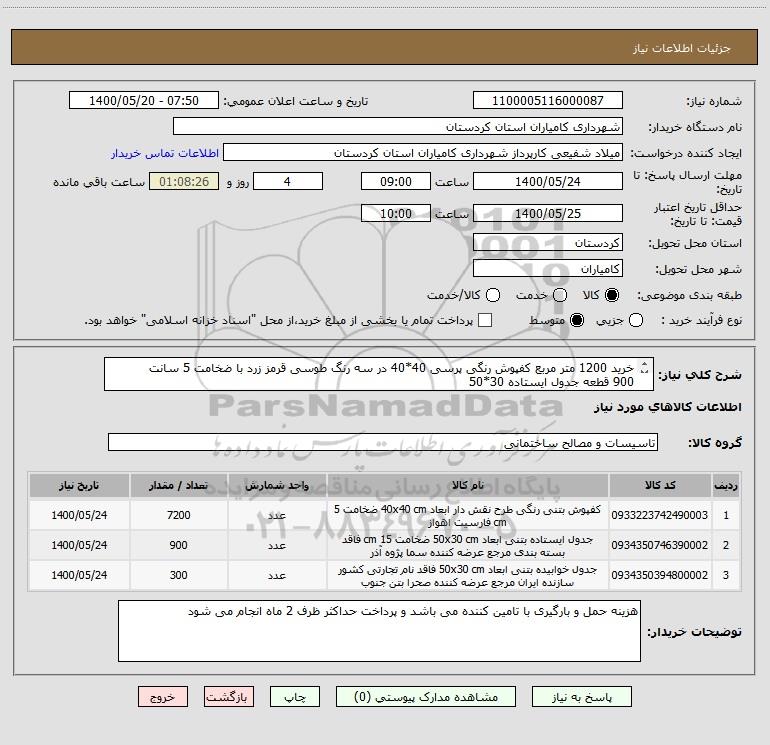
Task: Click the شماره نیاز field 1100005116000087
Action: click(548, 101)
